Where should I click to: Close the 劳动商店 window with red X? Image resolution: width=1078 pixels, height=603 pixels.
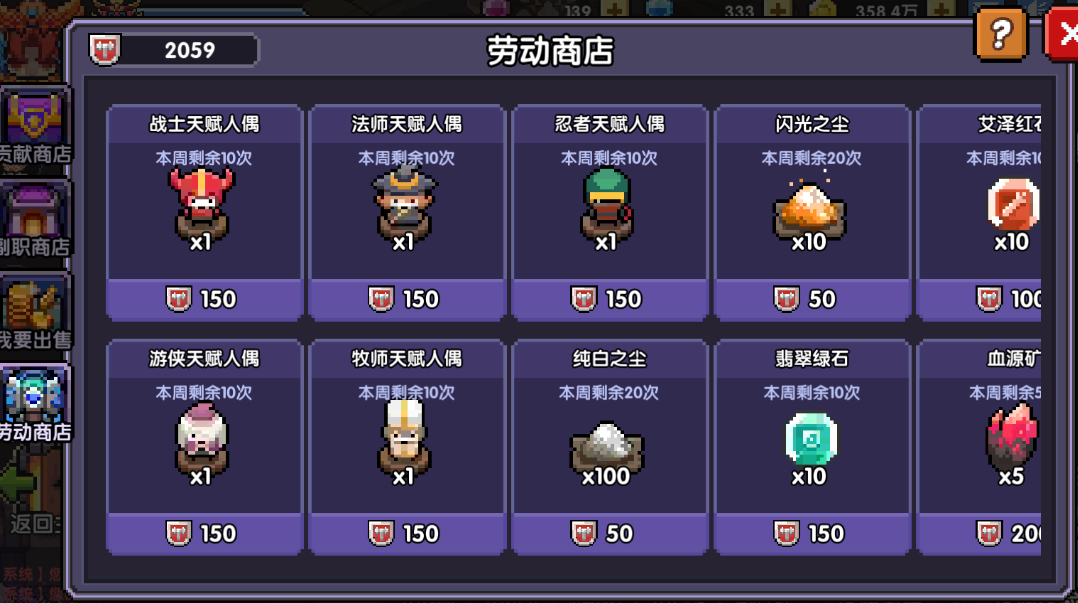tap(1062, 34)
